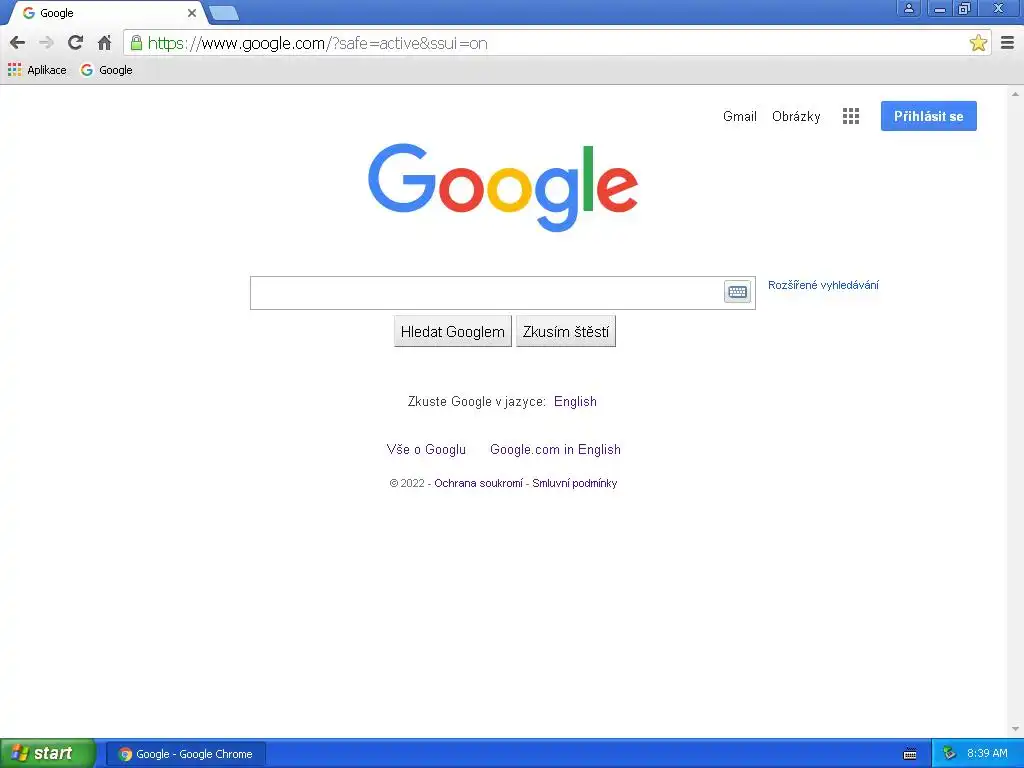Select Google Chrome taskbar button
The width and height of the screenshot is (1024, 768).
coord(186,754)
